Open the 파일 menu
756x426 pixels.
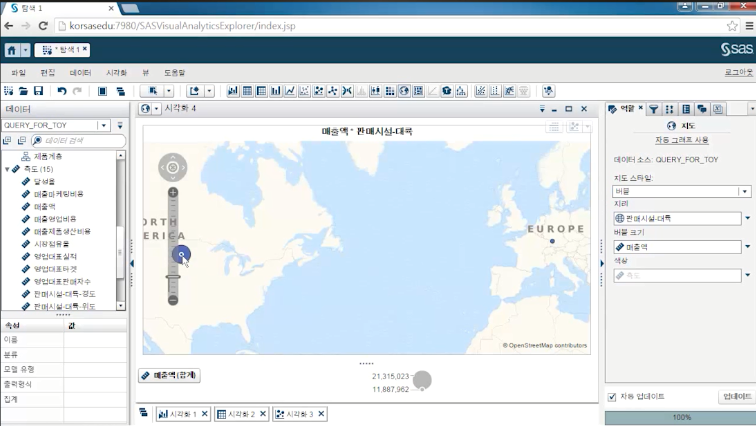point(18,72)
